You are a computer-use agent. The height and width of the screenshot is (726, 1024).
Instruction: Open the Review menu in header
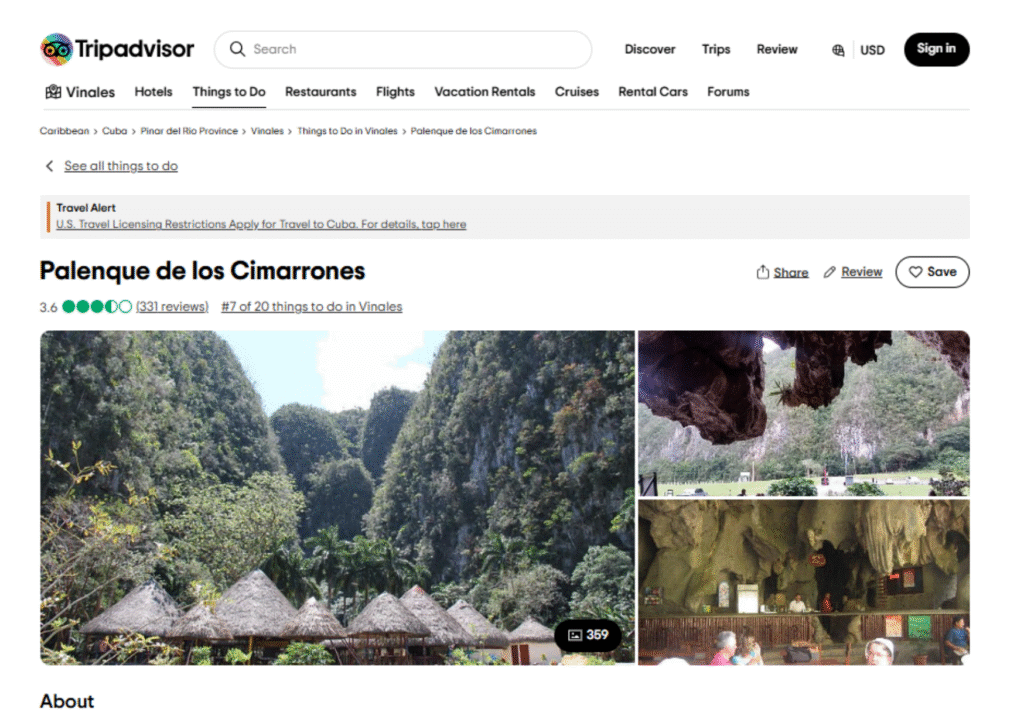pos(776,50)
